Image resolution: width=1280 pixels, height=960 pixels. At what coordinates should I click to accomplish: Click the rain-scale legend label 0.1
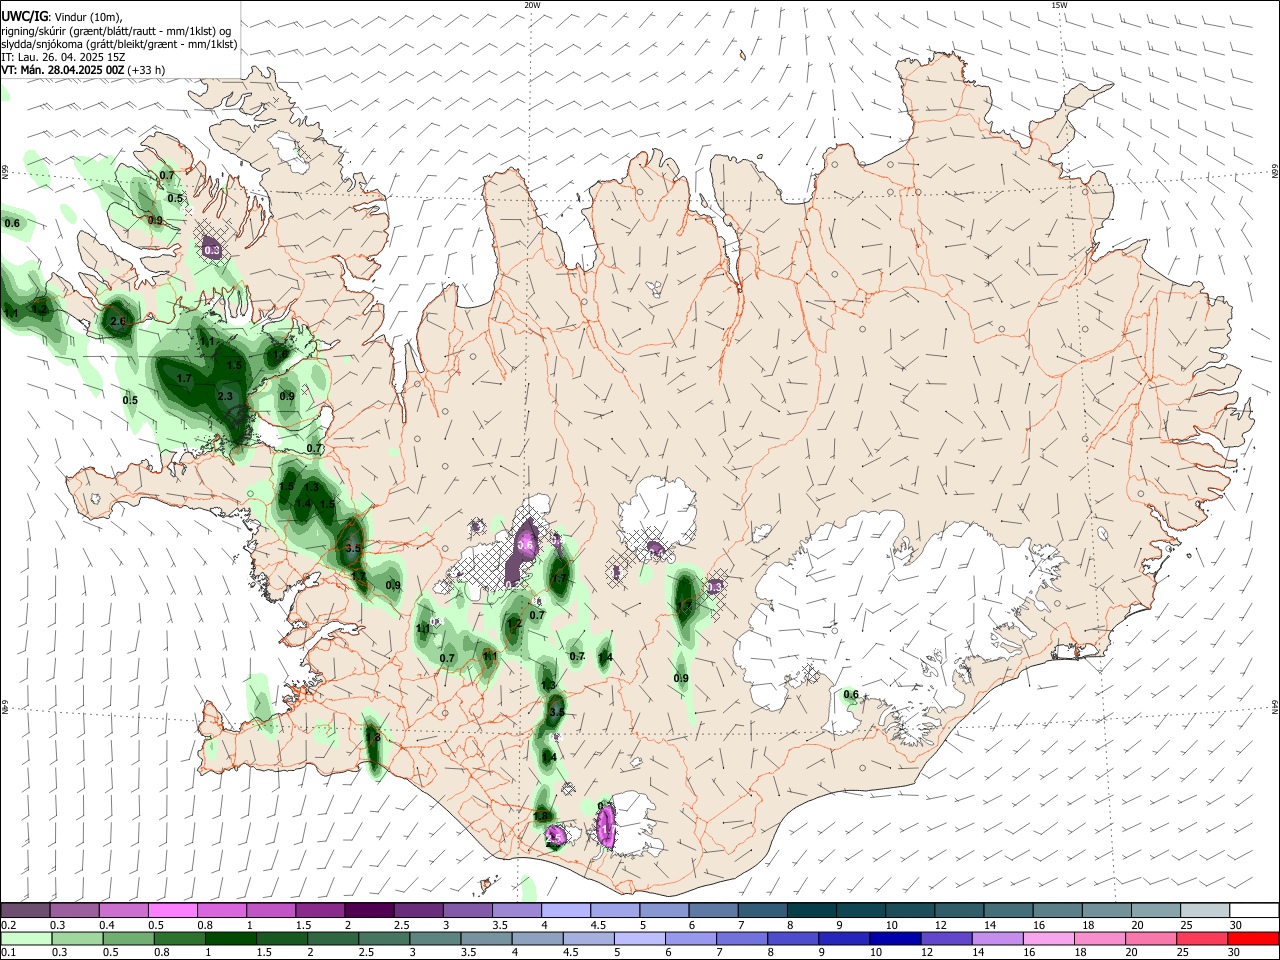coord(8,952)
